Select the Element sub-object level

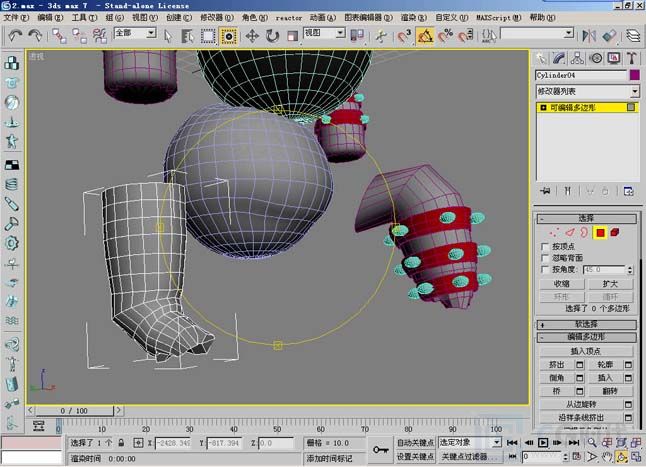[x=615, y=233]
